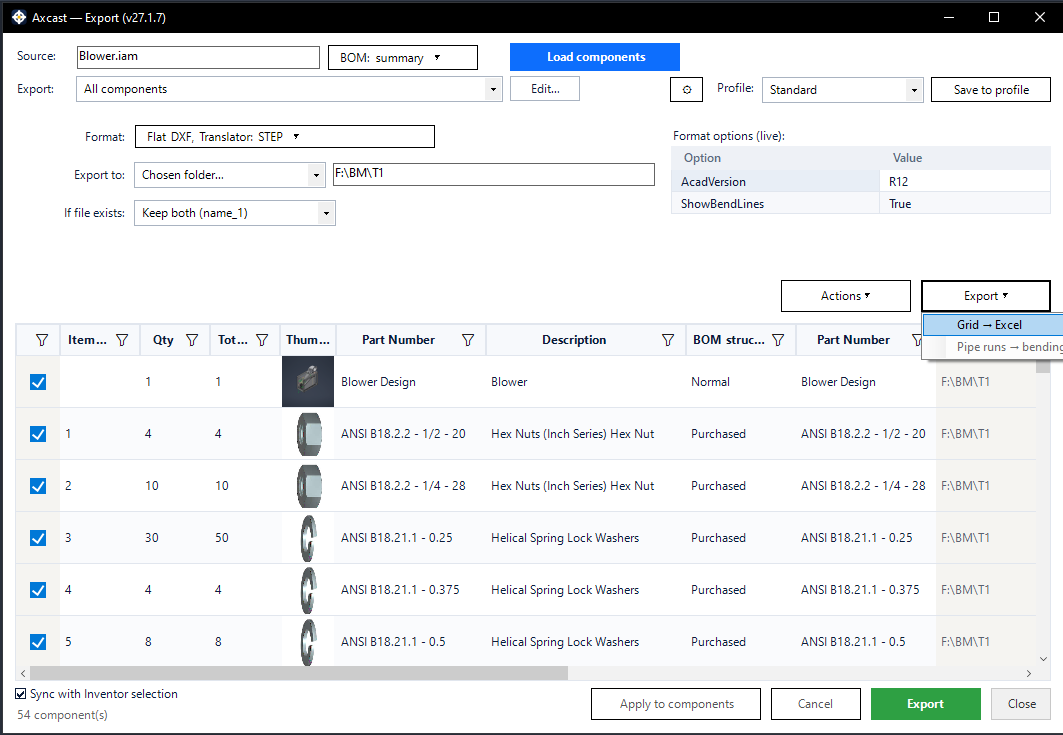Viewport: 1063px width, 735px height.
Task: Click the R12 value cell
Action: [965, 182]
